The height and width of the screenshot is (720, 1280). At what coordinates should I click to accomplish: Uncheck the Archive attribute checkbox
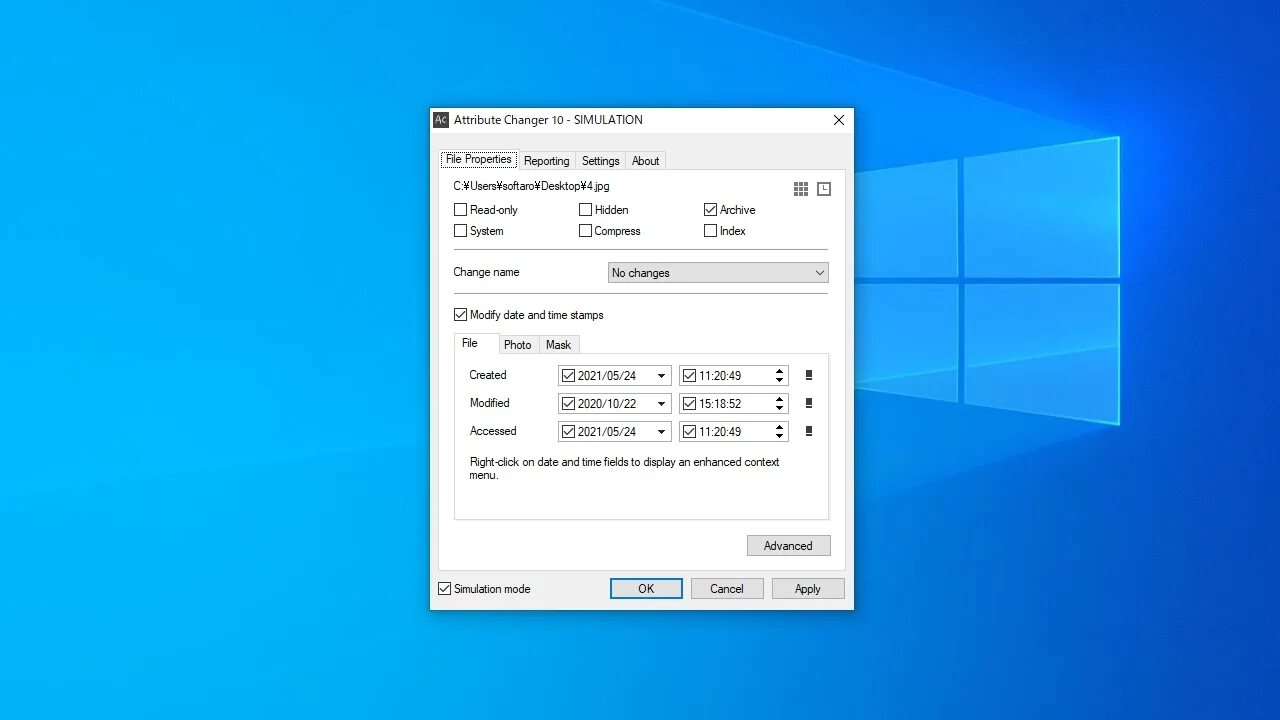pyautogui.click(x=710, y=210)
